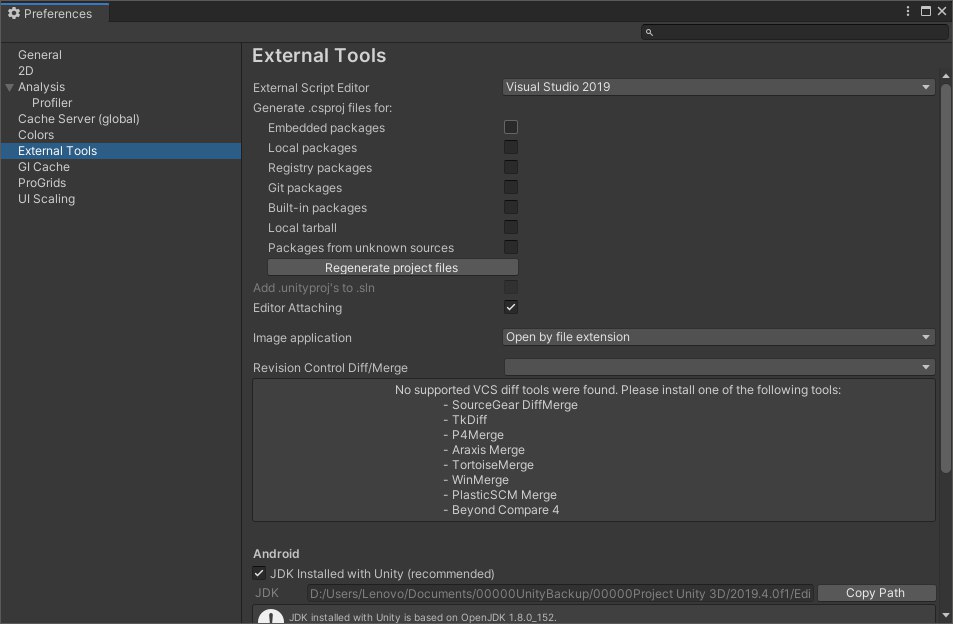Select the General preferences category
Viewport: 953px width, 624px height.
[40, 55]
